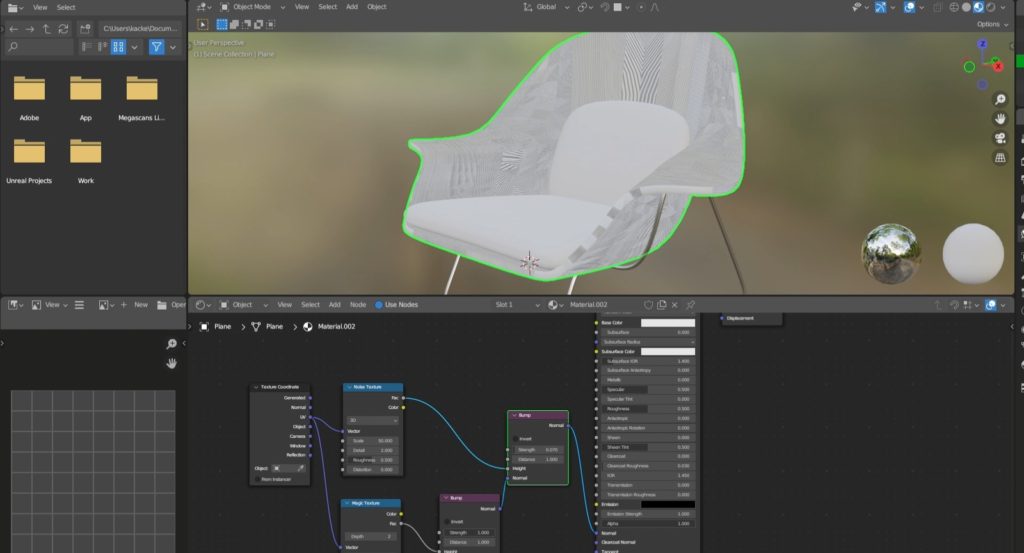Click the viewport pan hand icon

click(999, 119)
